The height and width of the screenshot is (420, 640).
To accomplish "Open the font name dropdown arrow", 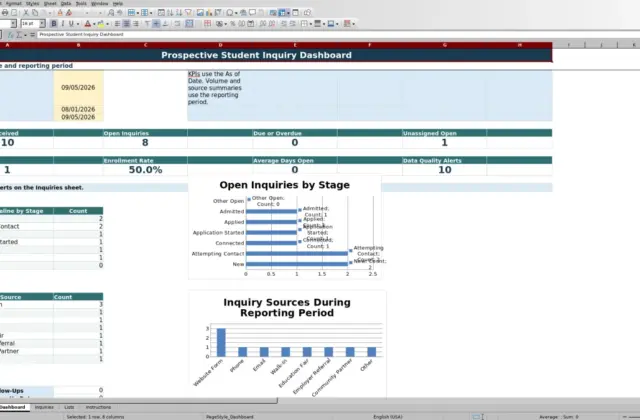I will click(x=13, y=24).
